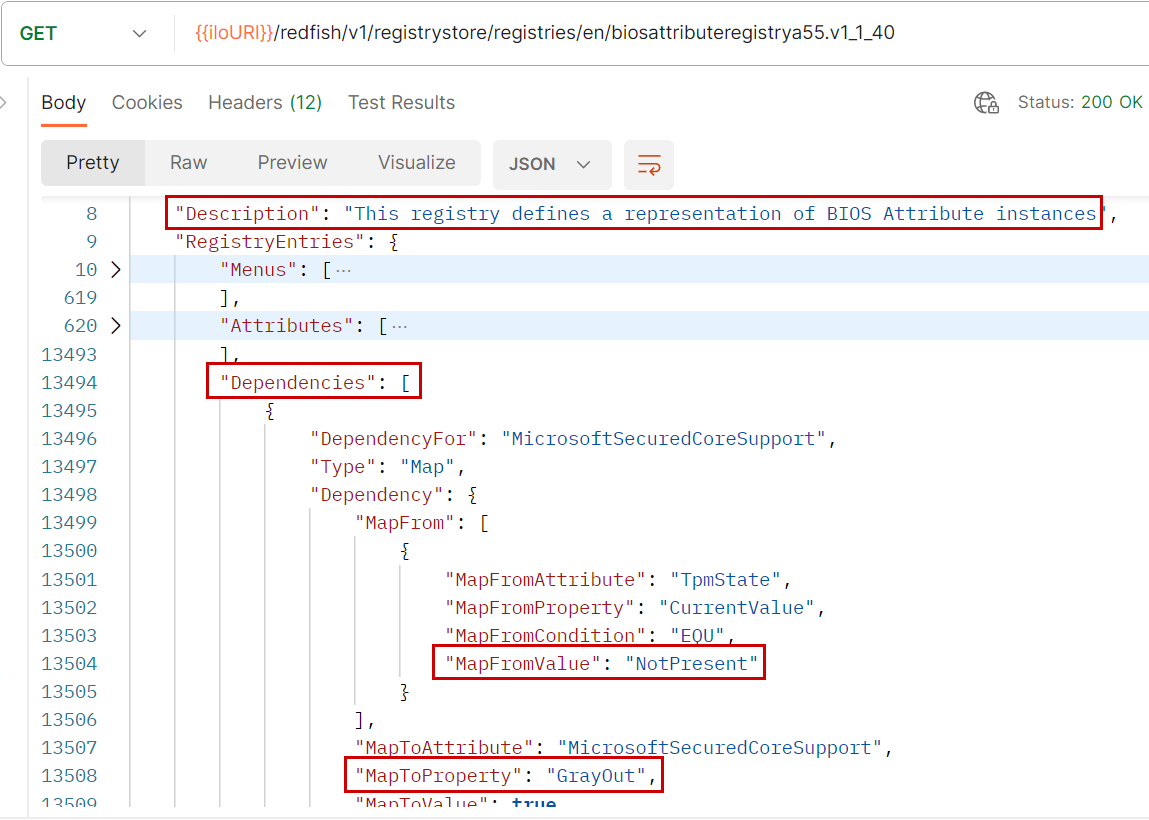The height and width of the screenshot is (820, 1149).
Task: Click the folded ellipsis after "Attributes"
Action: tap(399, 326)
